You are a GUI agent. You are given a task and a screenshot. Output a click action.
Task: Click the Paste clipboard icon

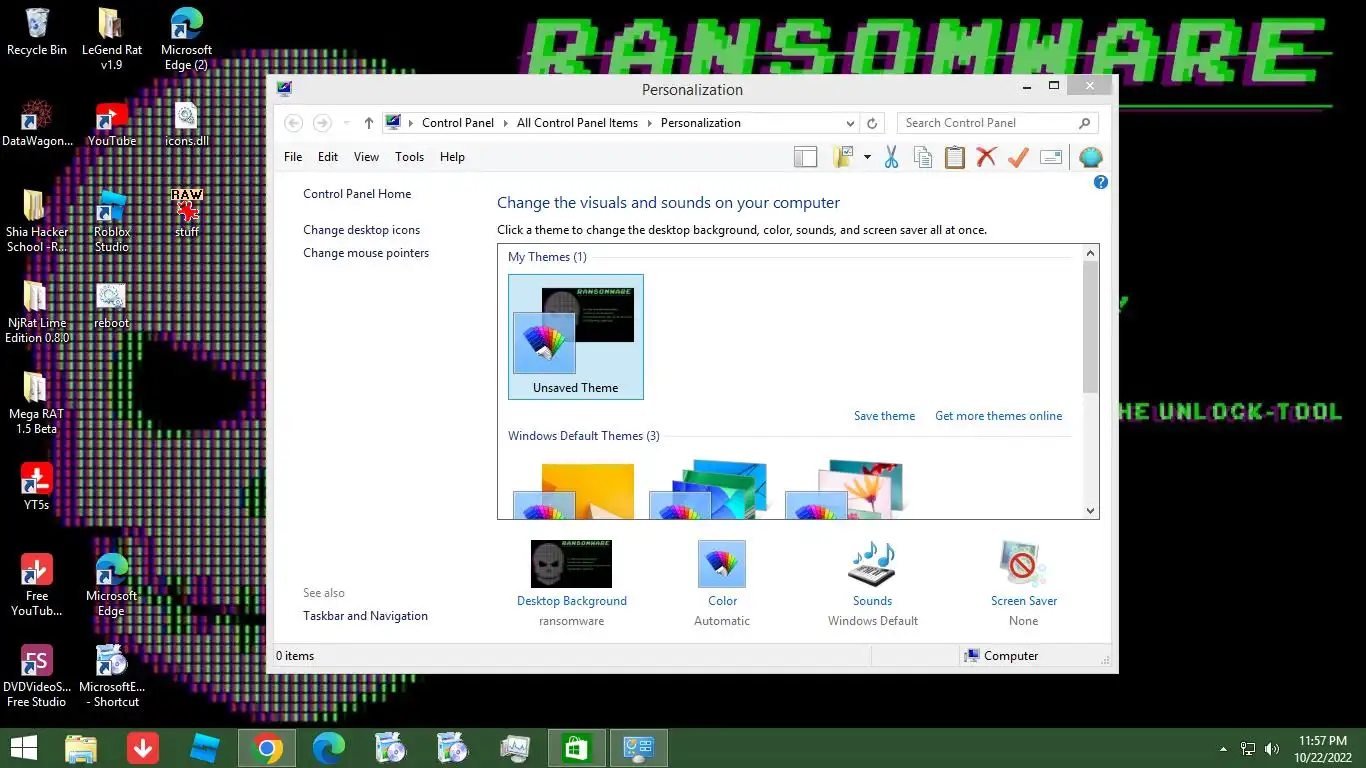tap(955, 157)
